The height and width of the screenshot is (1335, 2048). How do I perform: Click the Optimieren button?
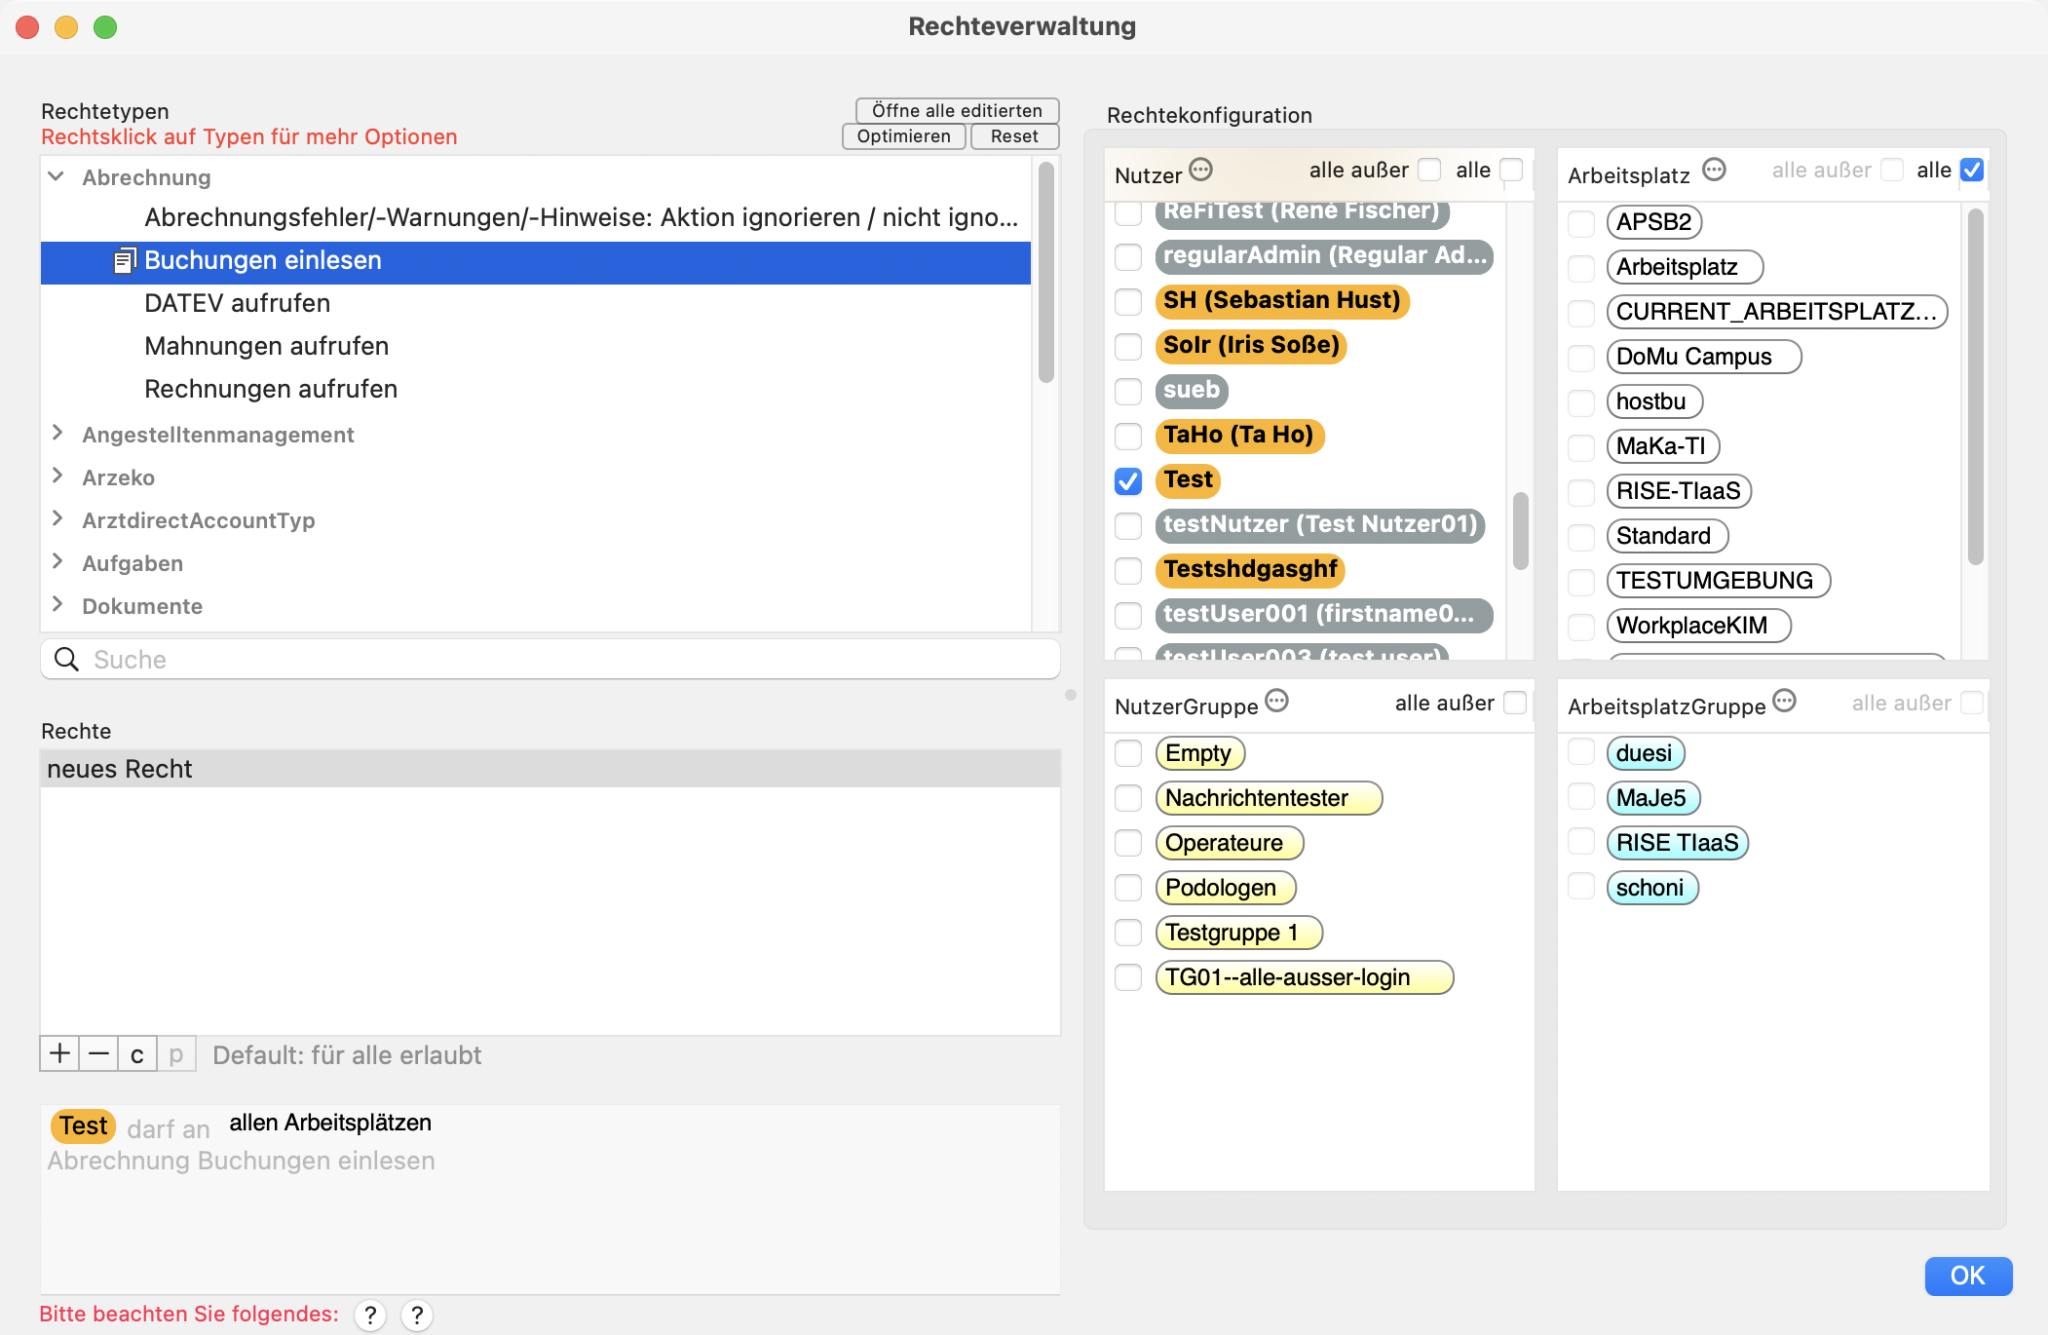tap(904, 136)
